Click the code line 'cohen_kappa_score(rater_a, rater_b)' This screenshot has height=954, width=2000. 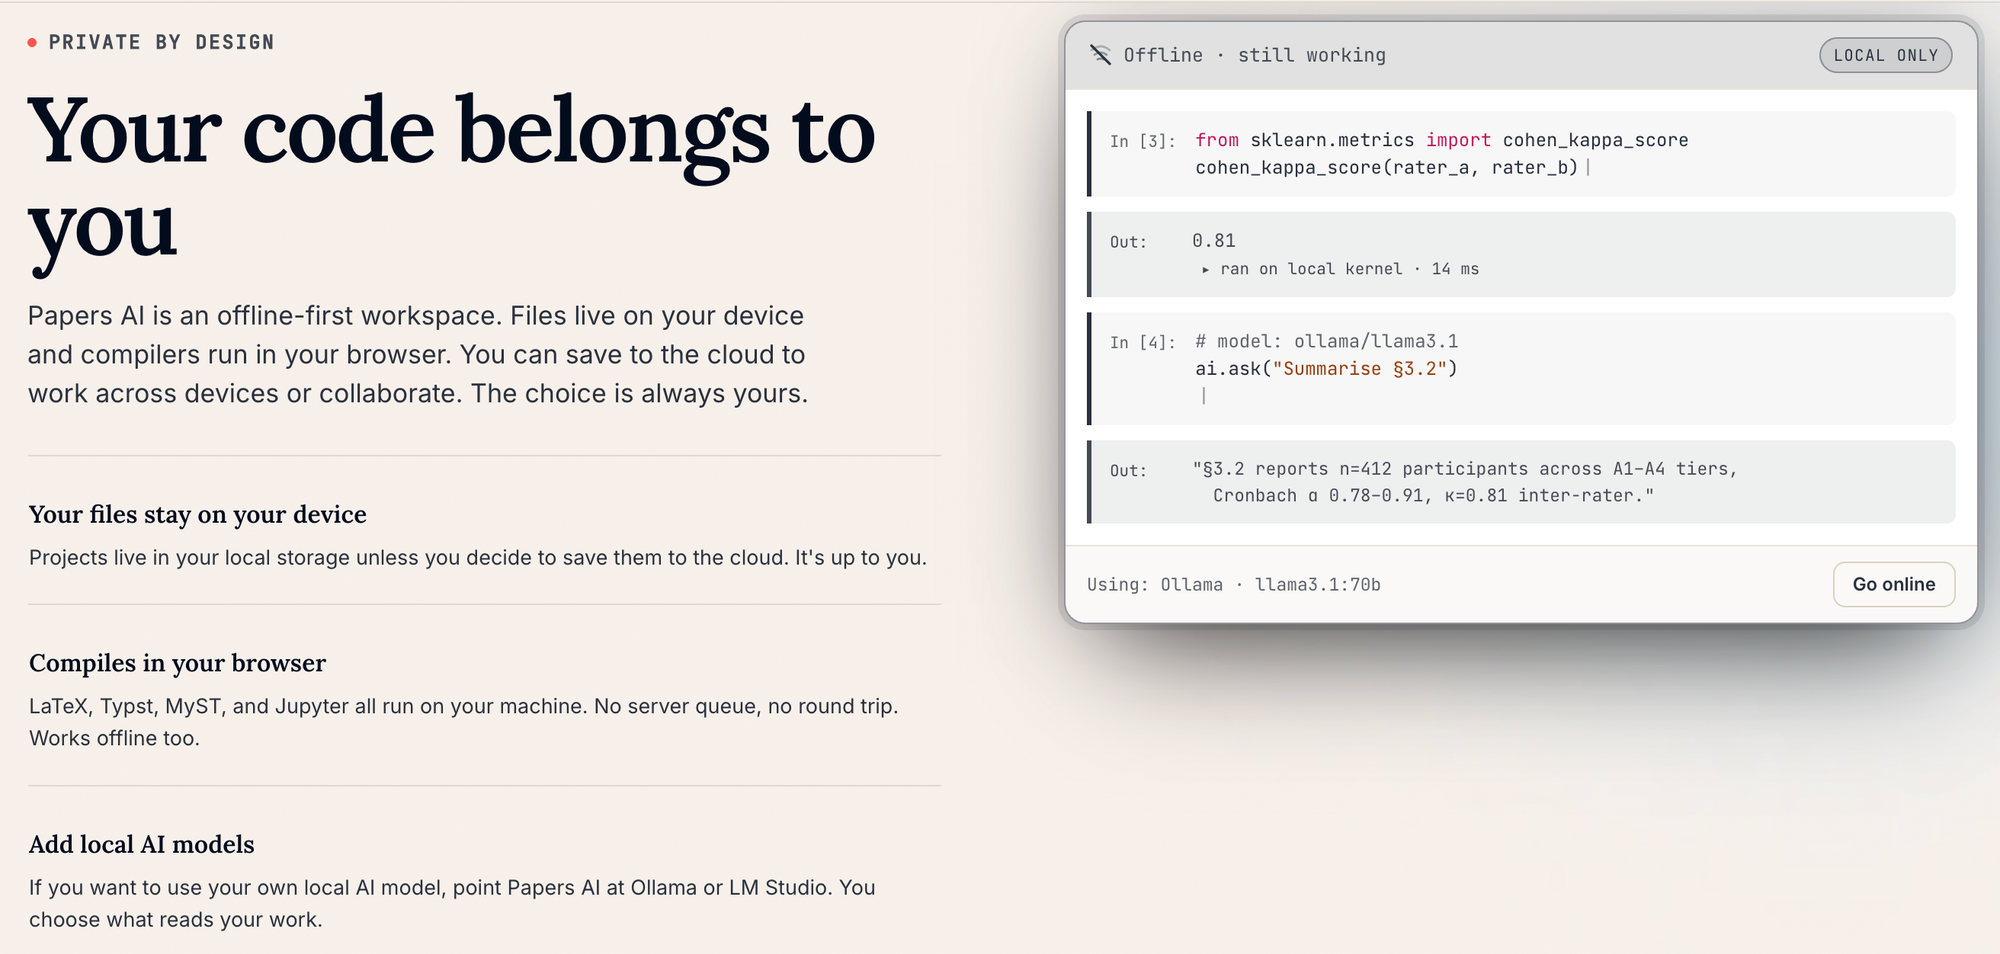[1387, 167]
